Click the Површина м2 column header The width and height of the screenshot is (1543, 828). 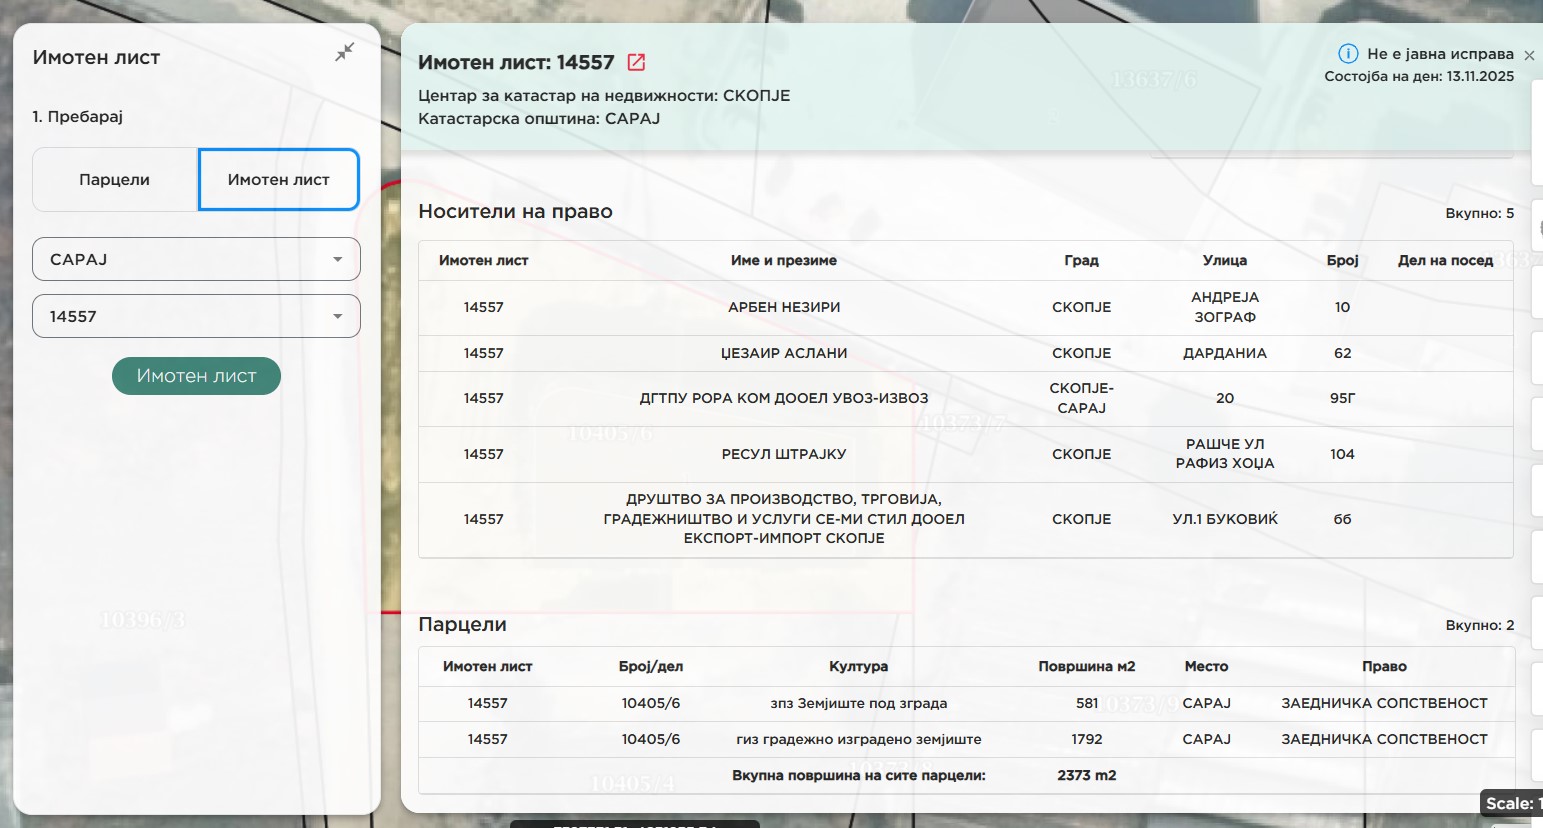(1086, 666)
